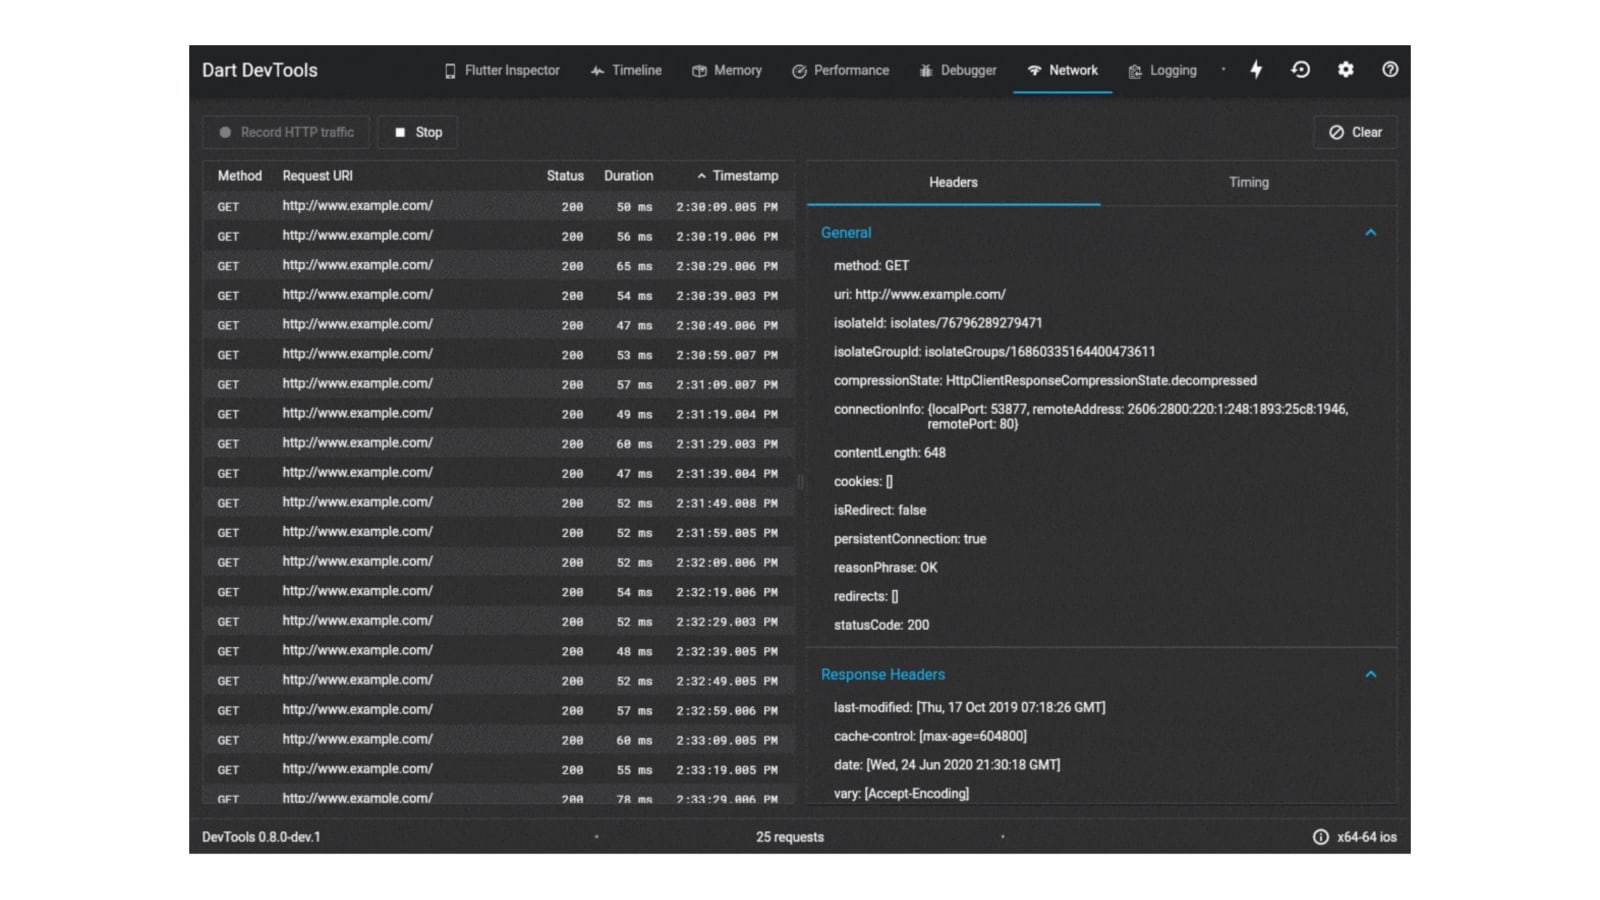Screen dimensions: 1600x900
Task: Open the DevTools settings gear
Action: [x=1346, y=69]
